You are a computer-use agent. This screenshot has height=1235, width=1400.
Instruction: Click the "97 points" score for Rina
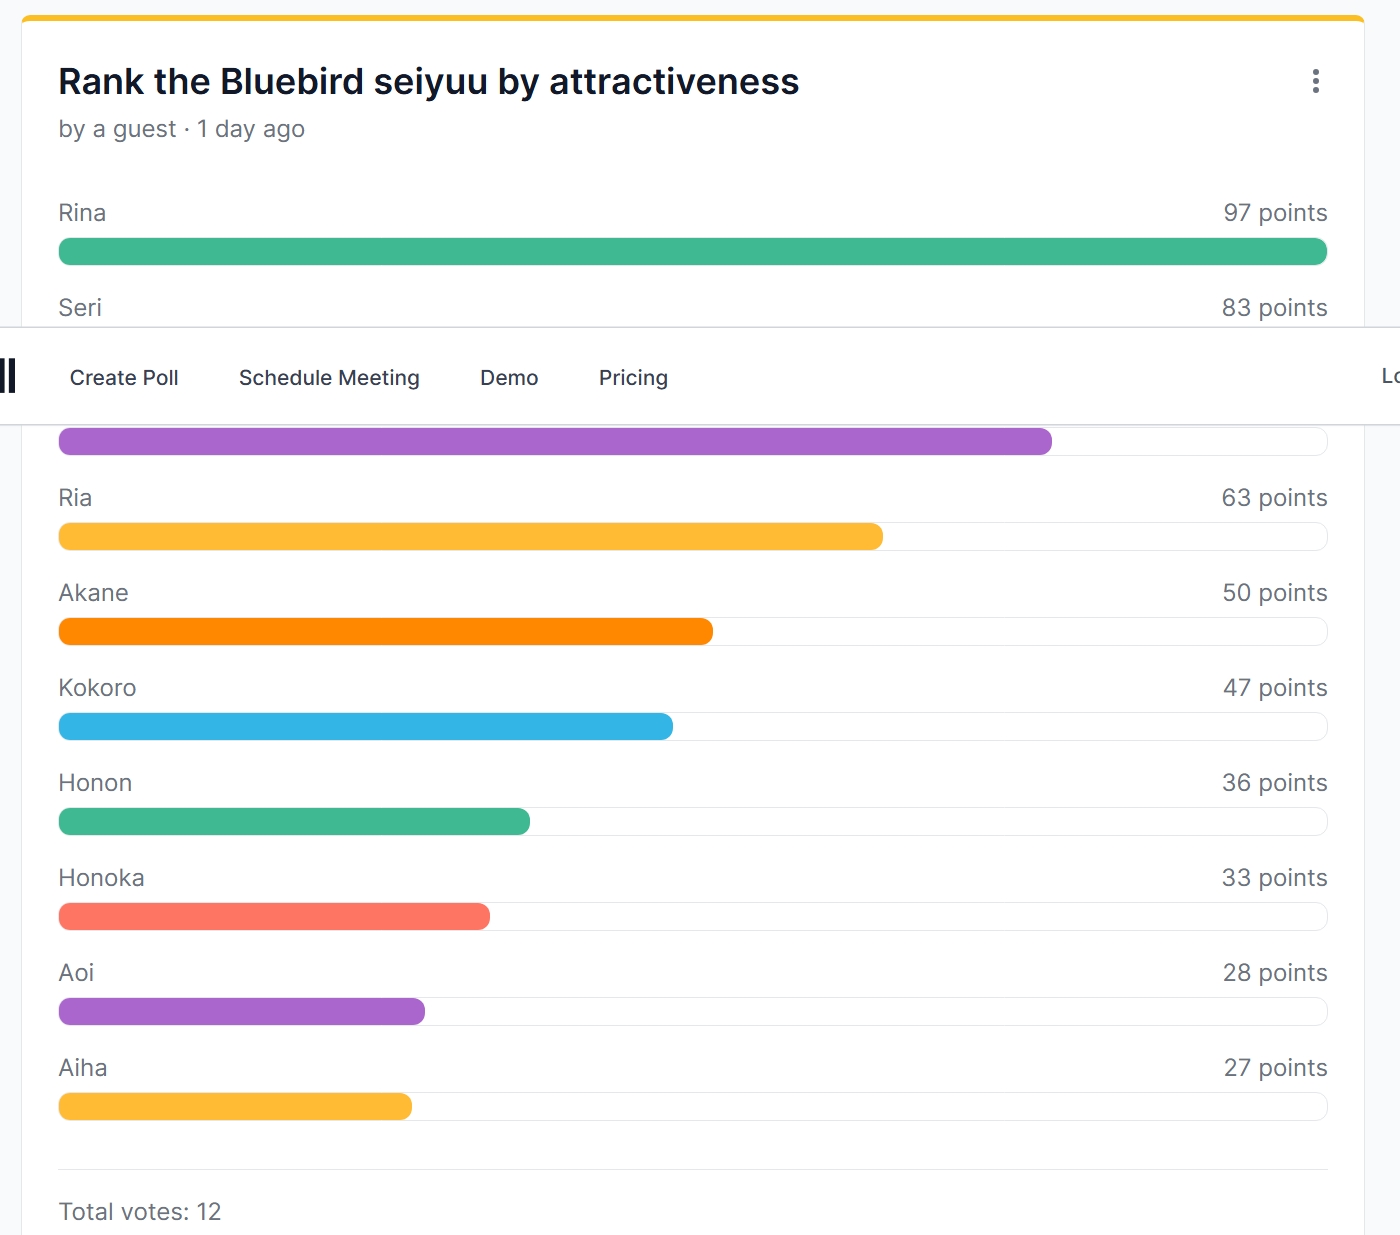pyautogui.click(x=1275, y=213)
